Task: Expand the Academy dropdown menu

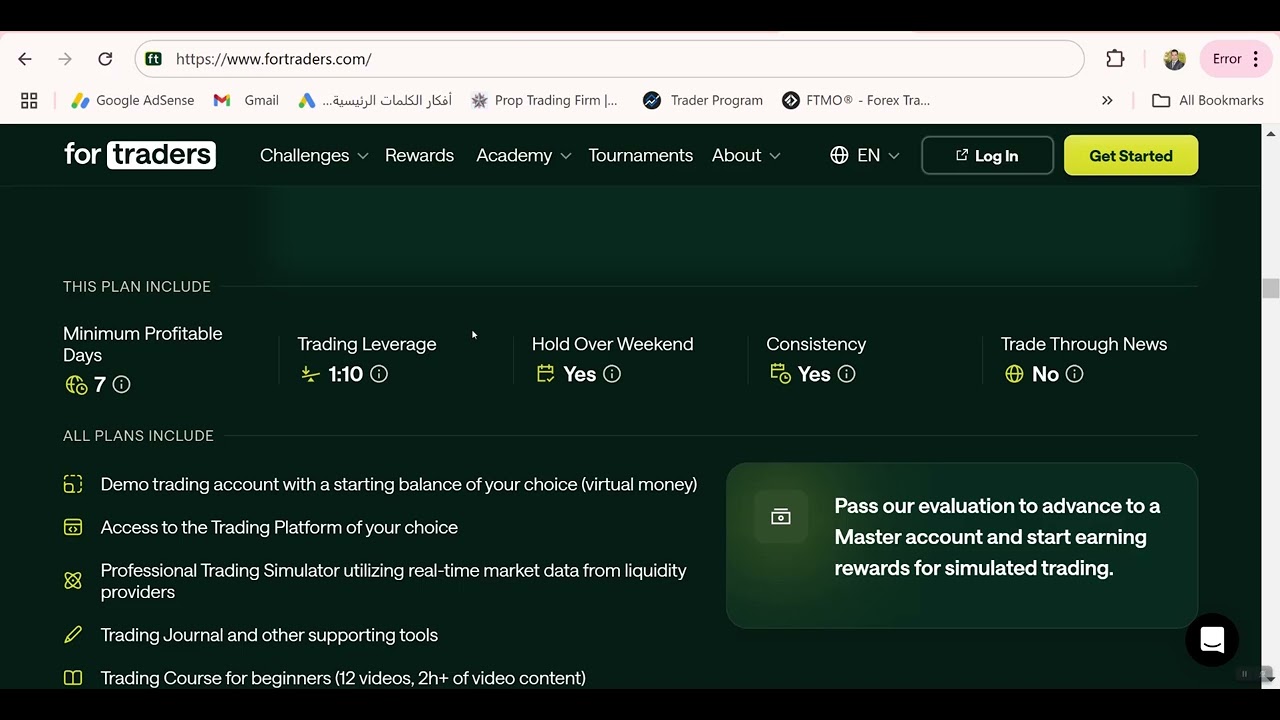Action: 523,155
